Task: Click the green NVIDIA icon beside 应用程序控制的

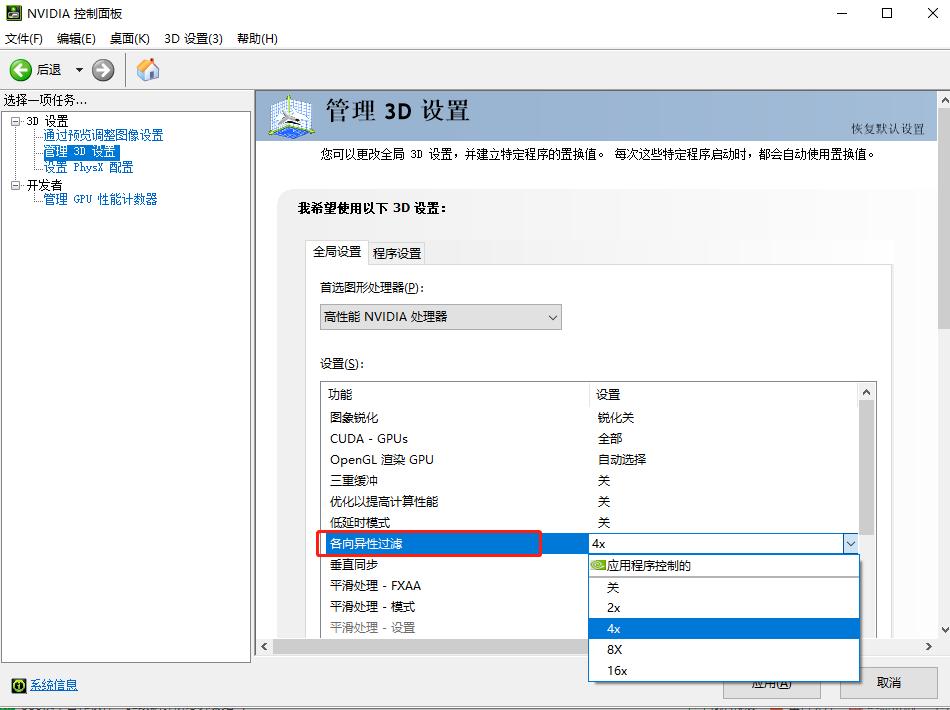Action: click(597, 565)
